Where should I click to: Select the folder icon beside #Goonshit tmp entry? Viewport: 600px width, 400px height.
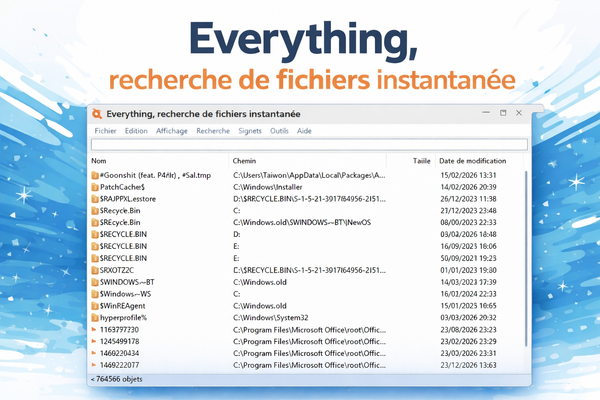95,175
